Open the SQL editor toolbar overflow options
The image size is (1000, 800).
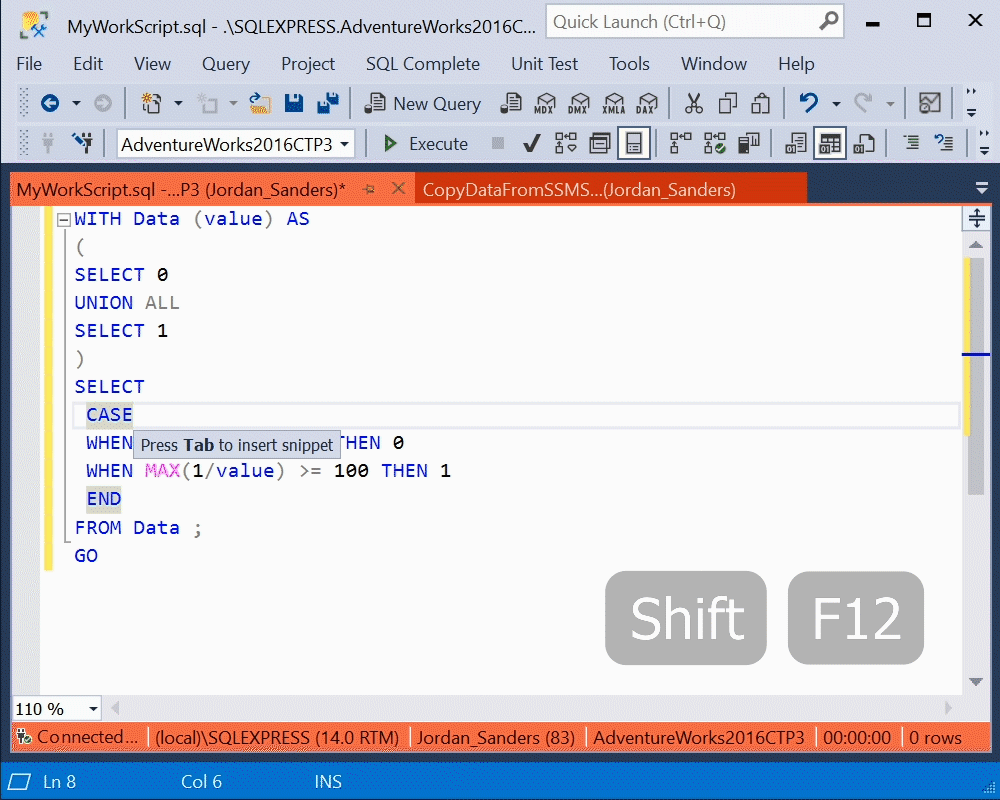tap(984, 143)
